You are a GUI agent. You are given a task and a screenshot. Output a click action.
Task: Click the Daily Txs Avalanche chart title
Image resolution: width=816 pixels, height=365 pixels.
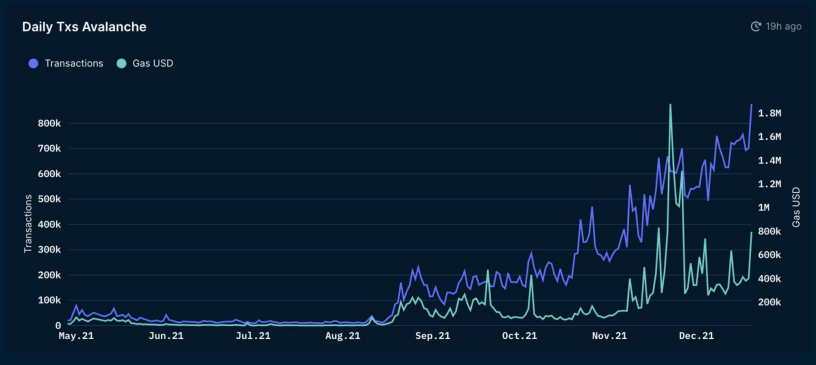84,27
